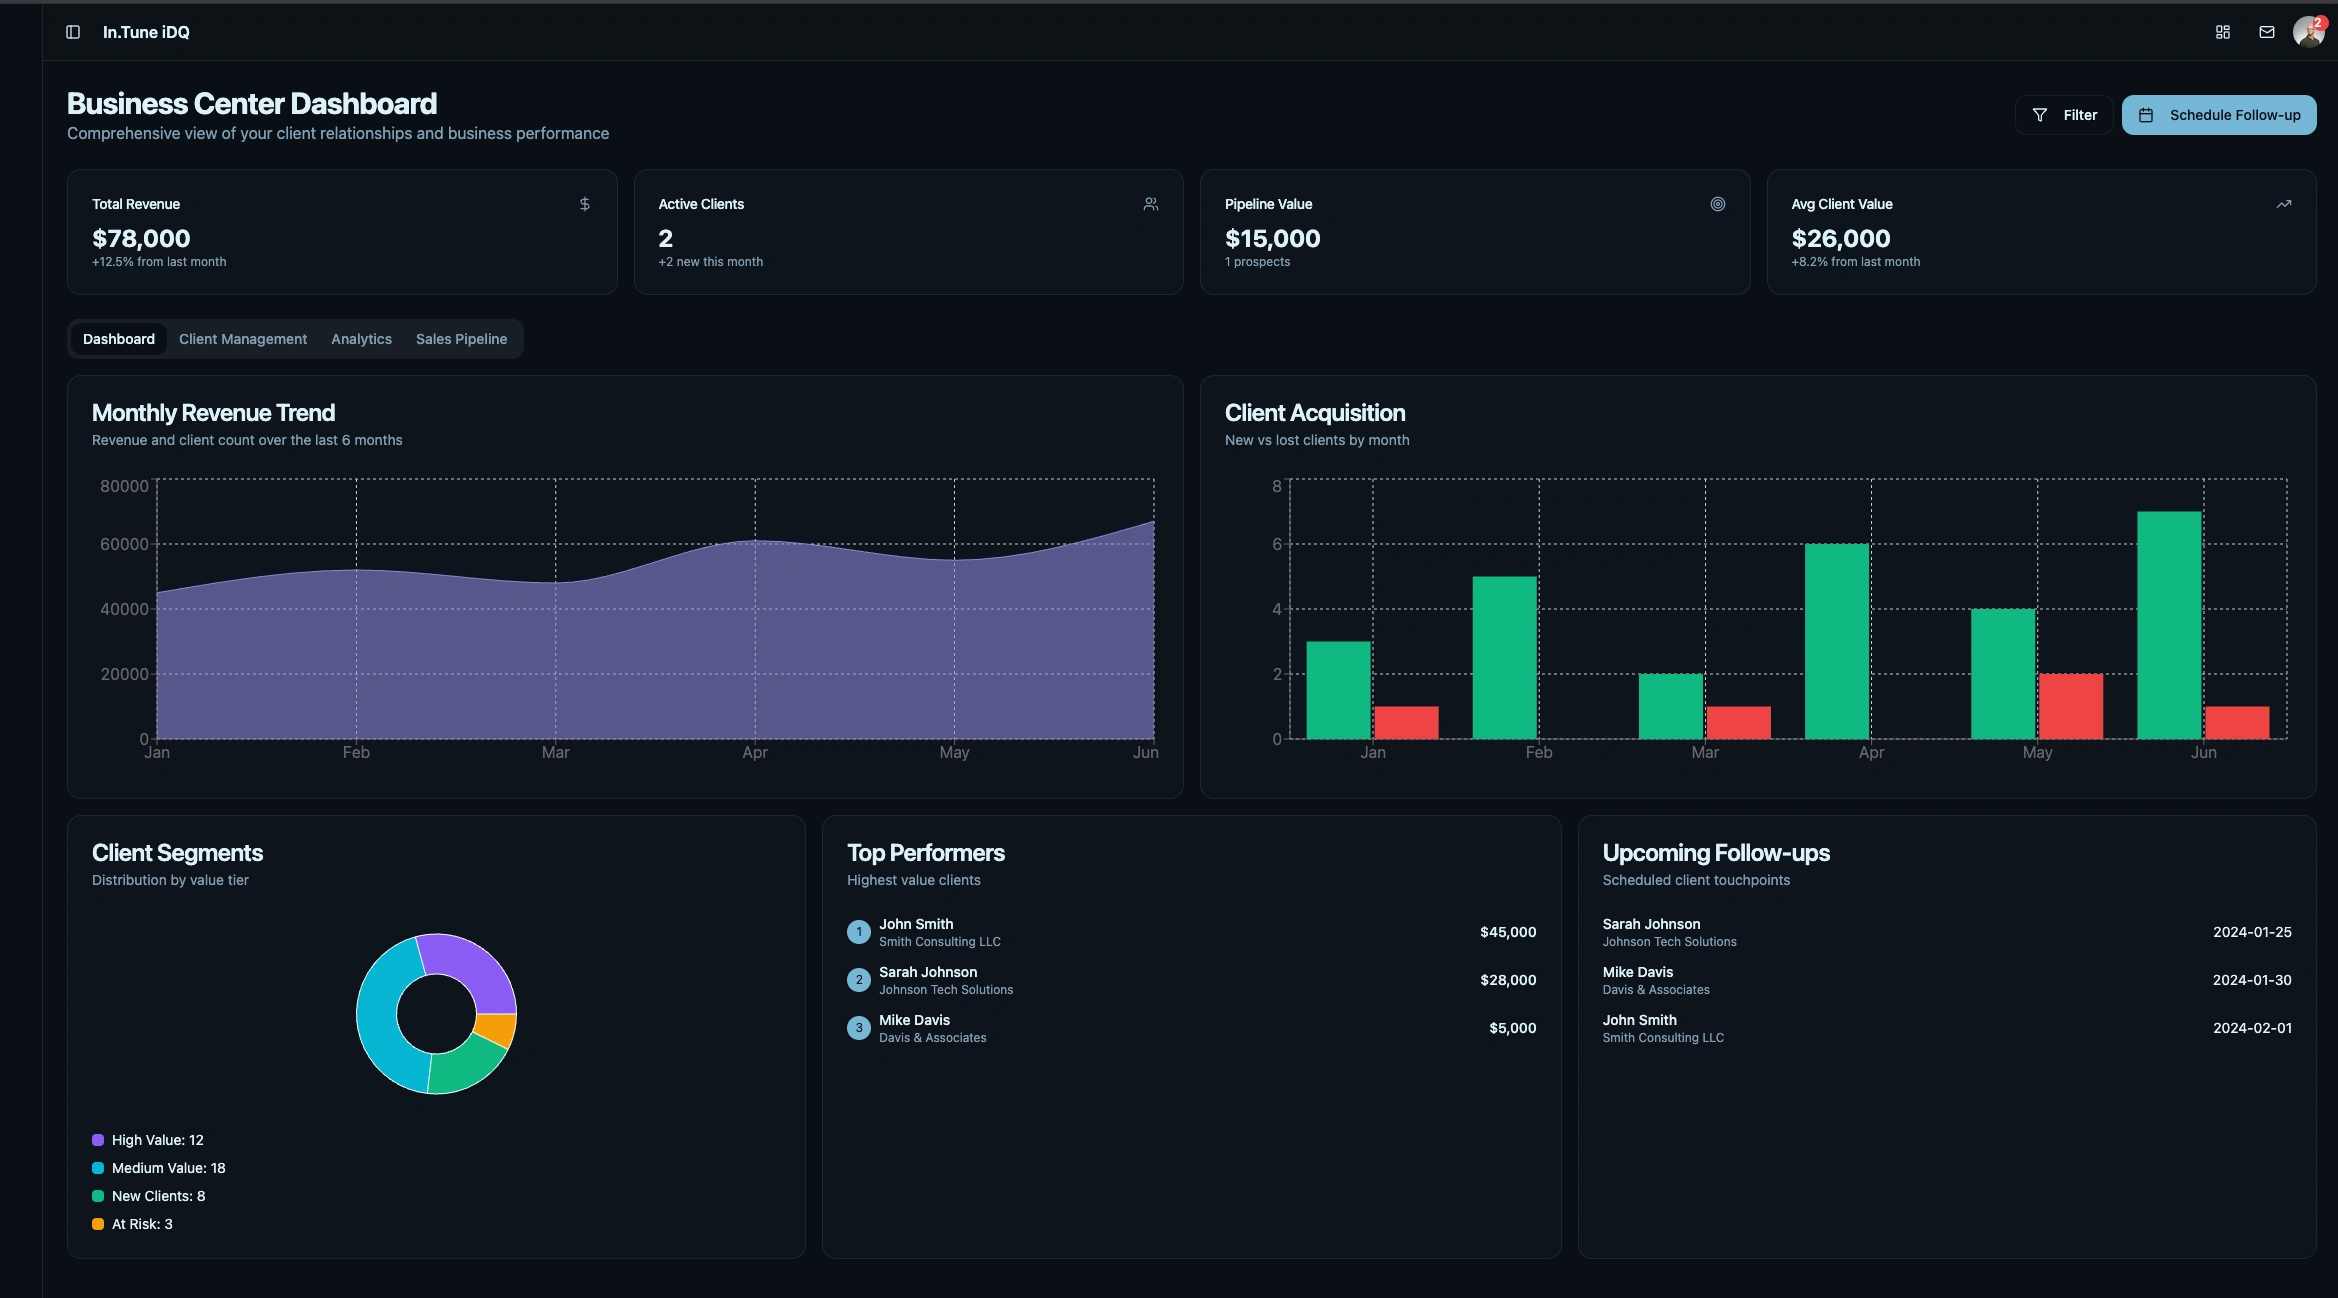Click the green June bar in Client Acquisition
Screen dimensions: 2338x1298
point(2169,625)
